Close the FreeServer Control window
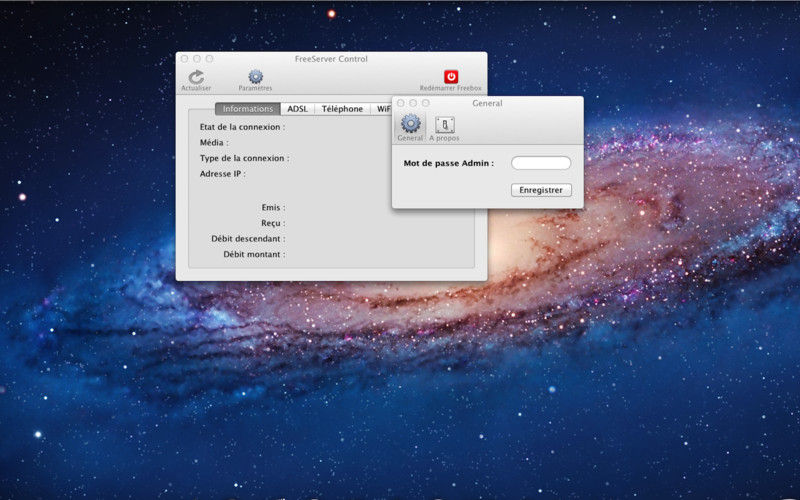This screenshot has width=800, height=500. 185,59
